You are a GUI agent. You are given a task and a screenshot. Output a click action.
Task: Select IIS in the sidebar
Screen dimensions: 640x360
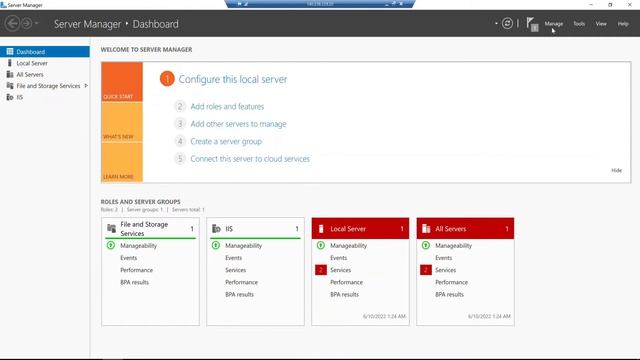point(45,97)
